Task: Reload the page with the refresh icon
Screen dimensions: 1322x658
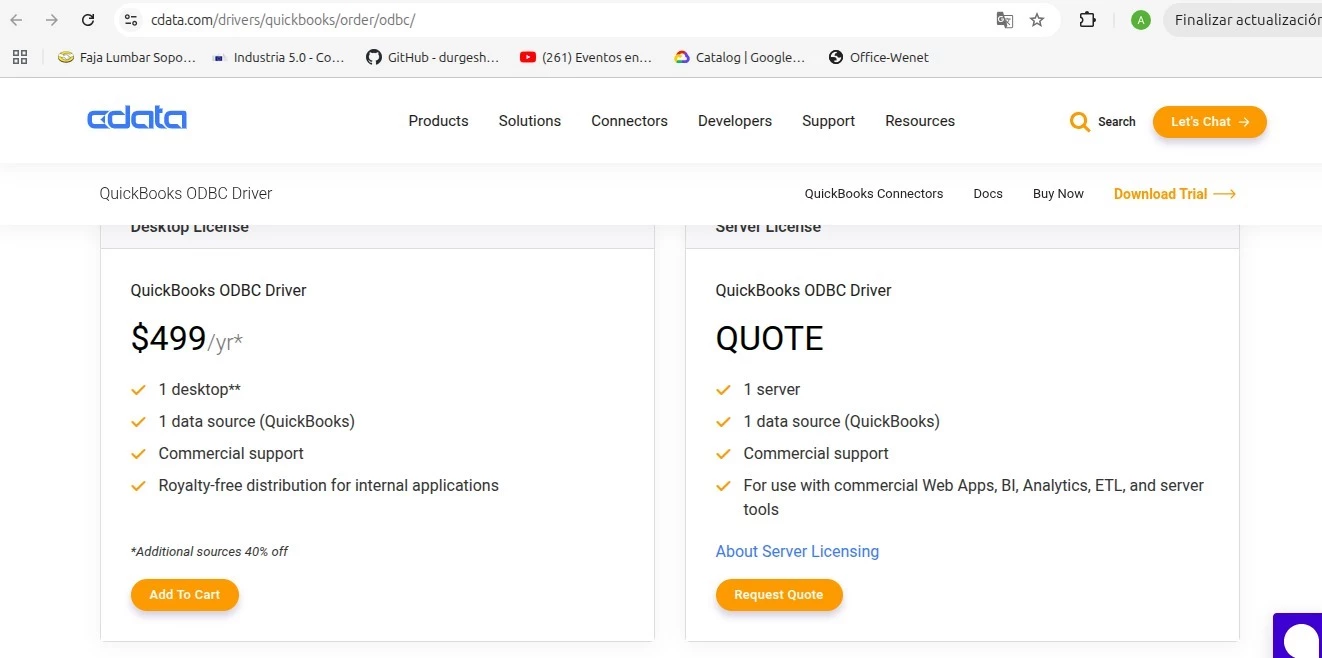Action: 88,20
